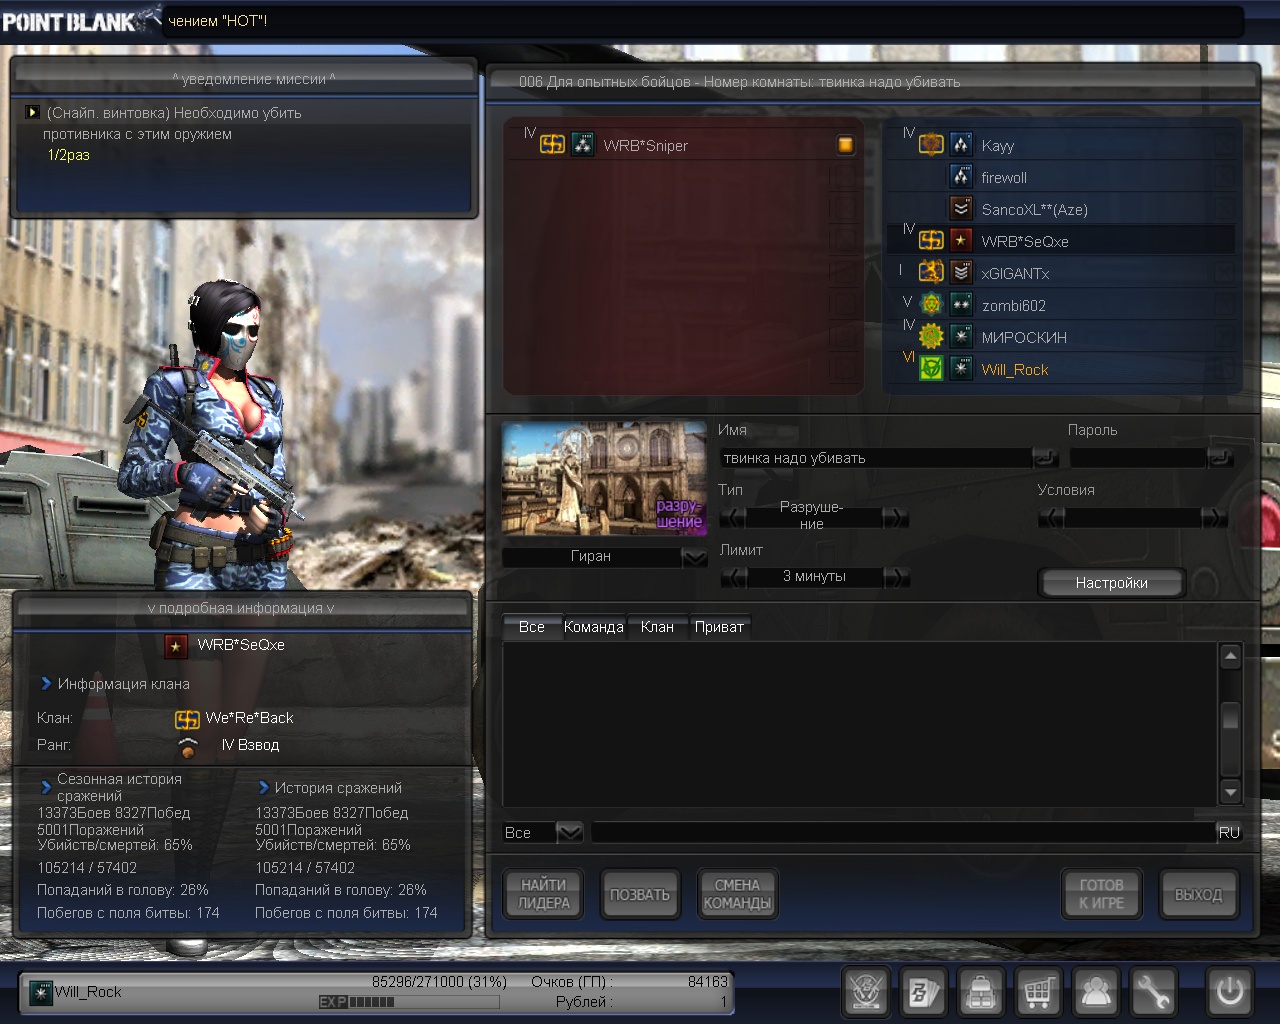Click the chat scrollbar down arrow
This screenshot has height=1024, width=1280.
(x=1231, y=792)
